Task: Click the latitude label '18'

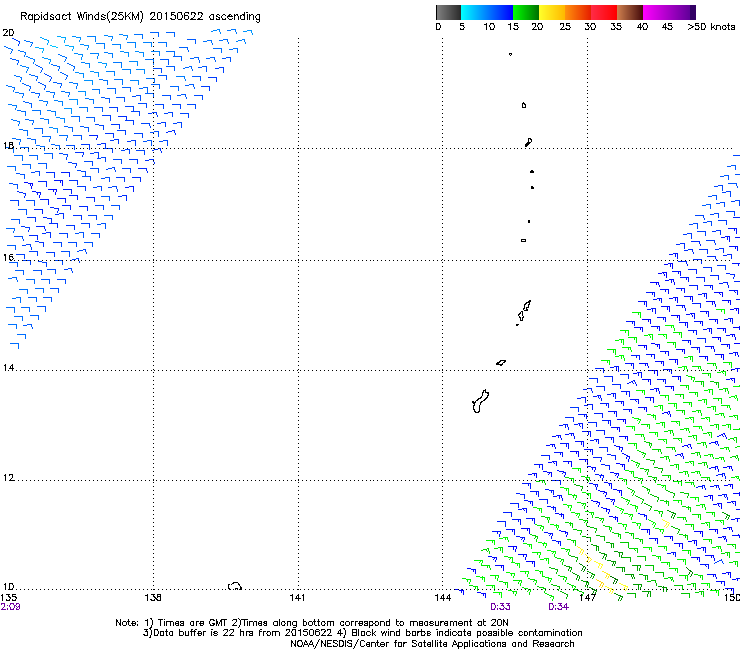Action: tap(8, 145)
